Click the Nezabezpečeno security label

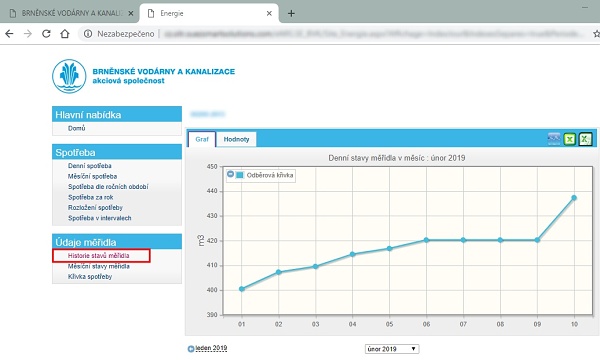point(126,34)
